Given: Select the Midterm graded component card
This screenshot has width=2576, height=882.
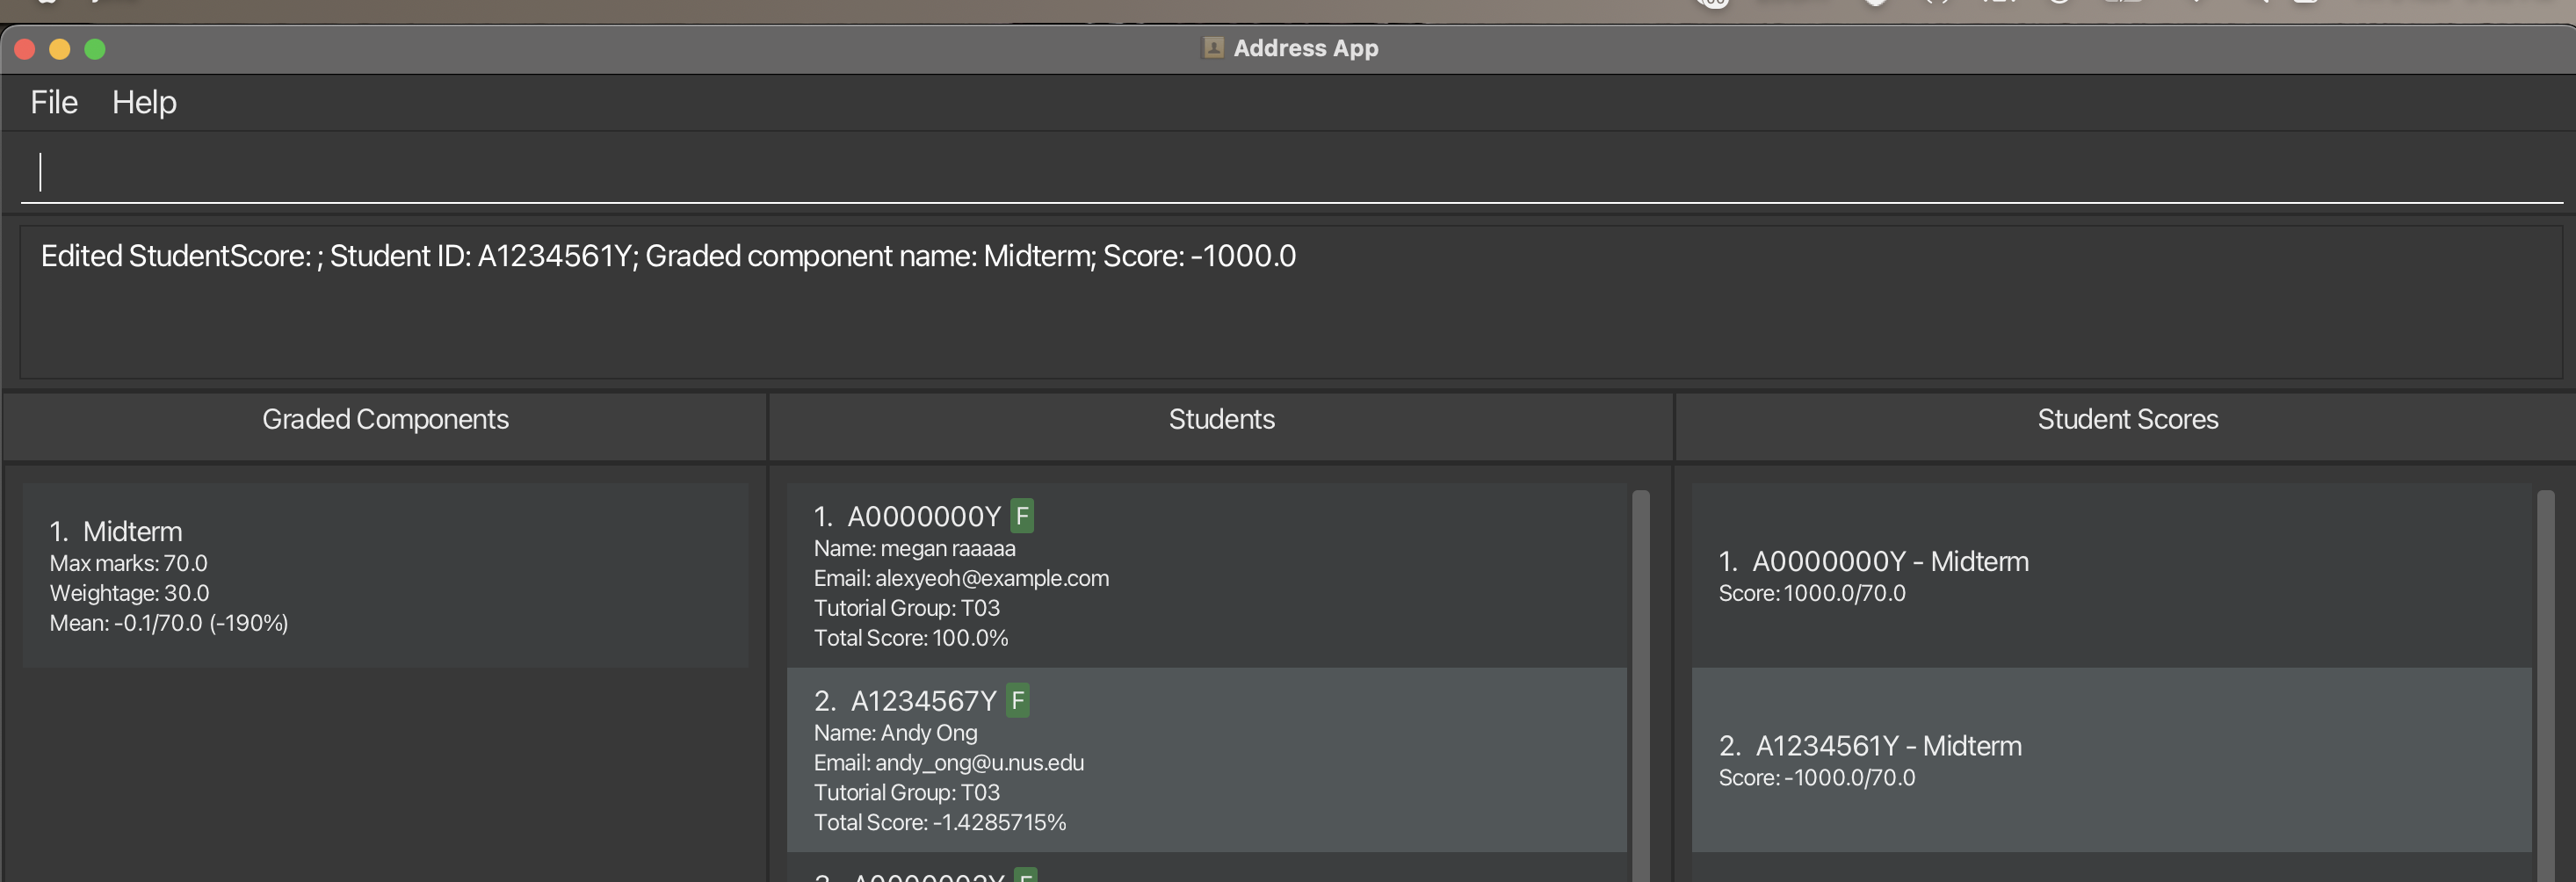Looking at the screenshot, I should 385,576.
